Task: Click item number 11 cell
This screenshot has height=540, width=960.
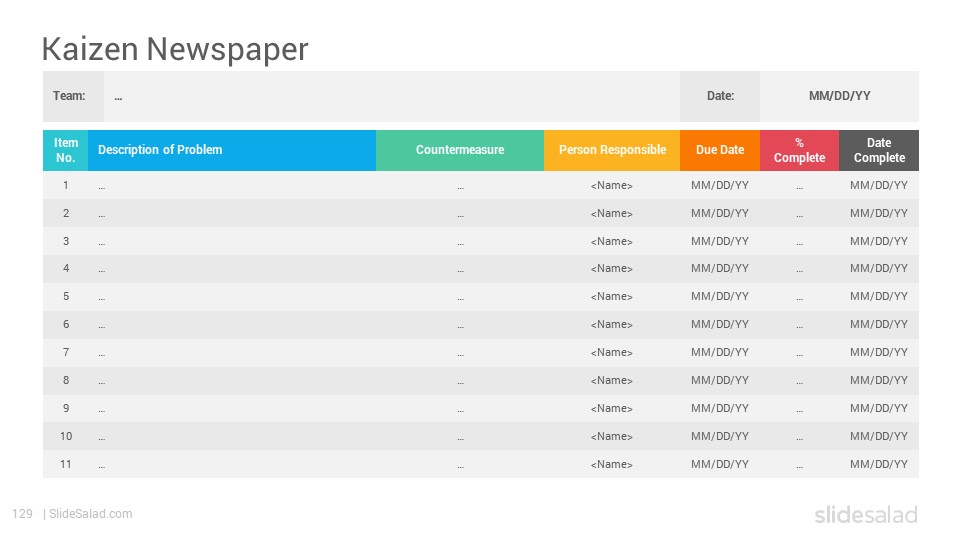Action: coord(66,464)
